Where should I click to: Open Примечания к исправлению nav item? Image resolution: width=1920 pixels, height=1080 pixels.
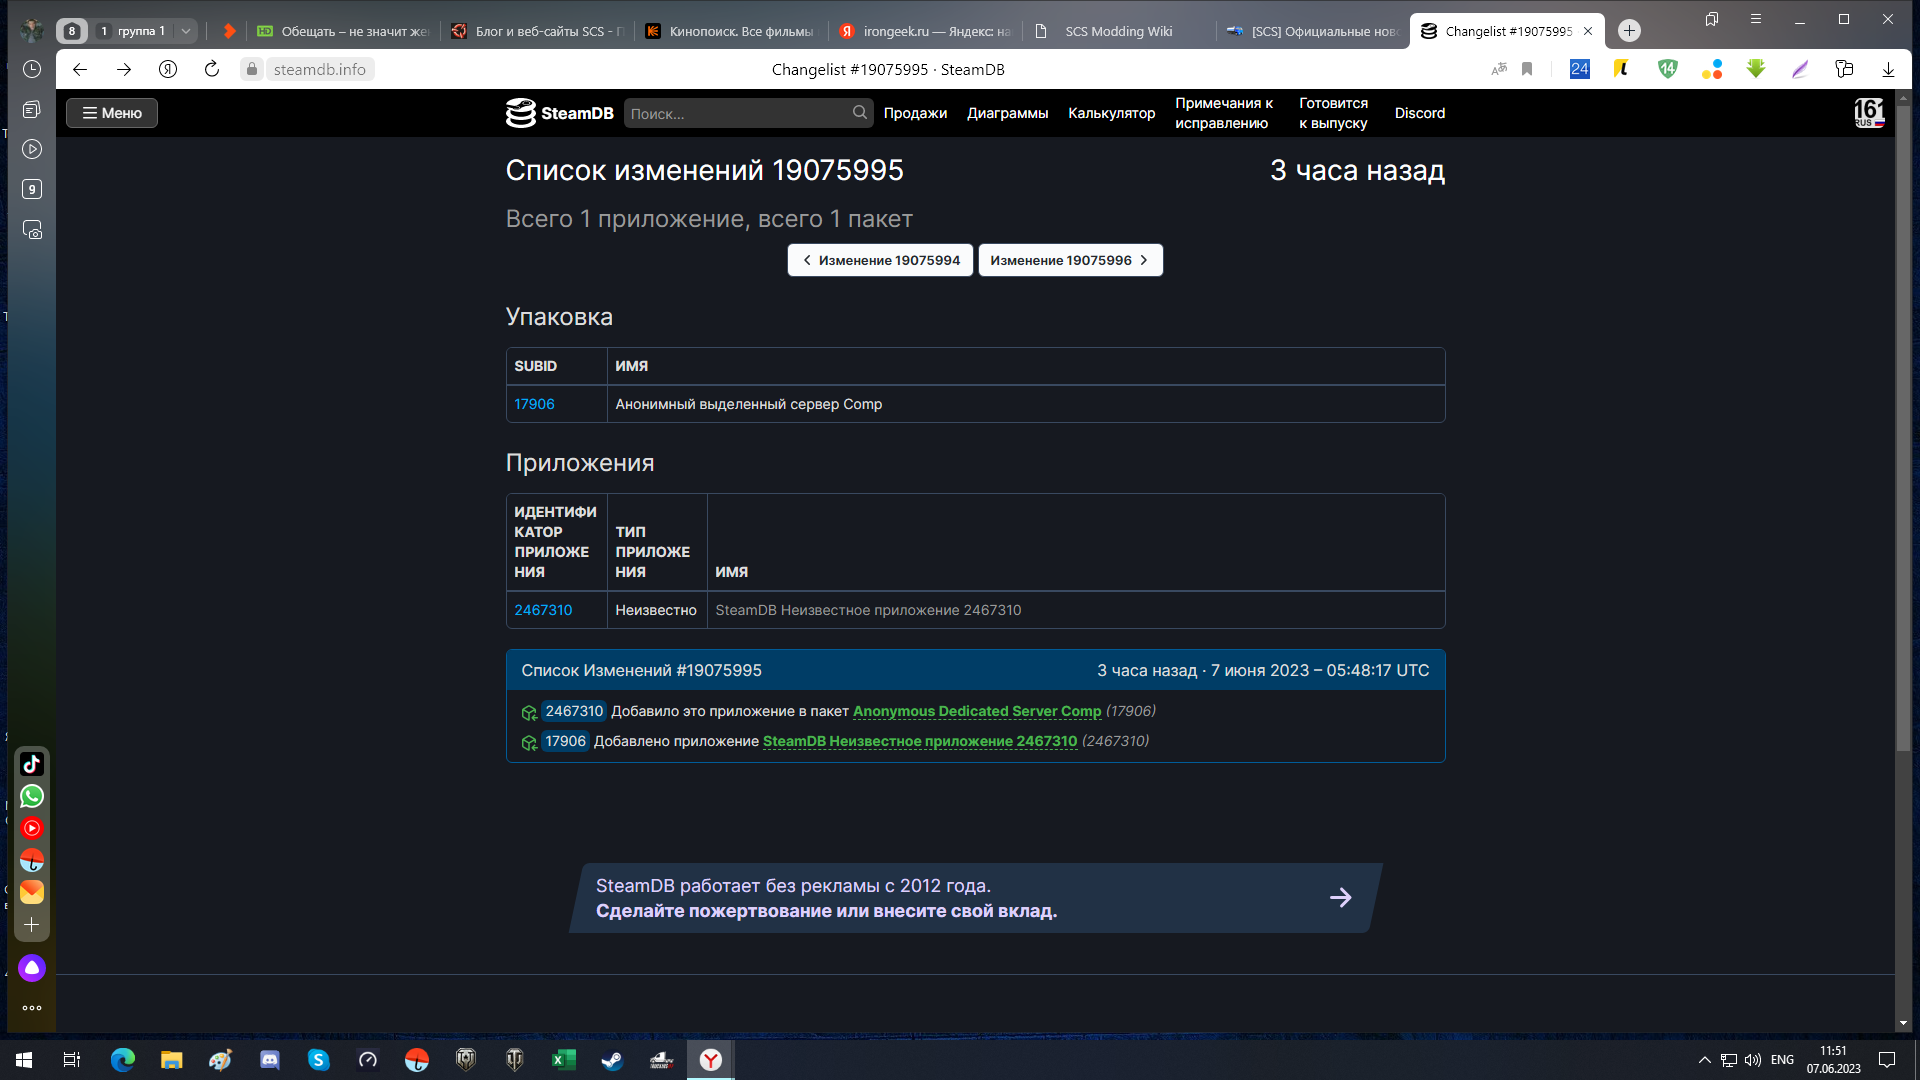1224,113
